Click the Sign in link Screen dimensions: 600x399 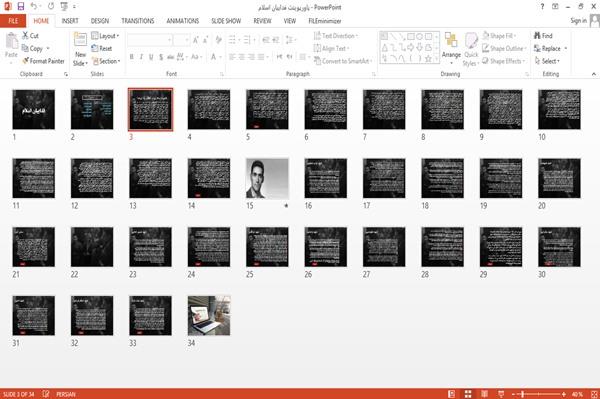pyautogui.click(x=578, y=20)
